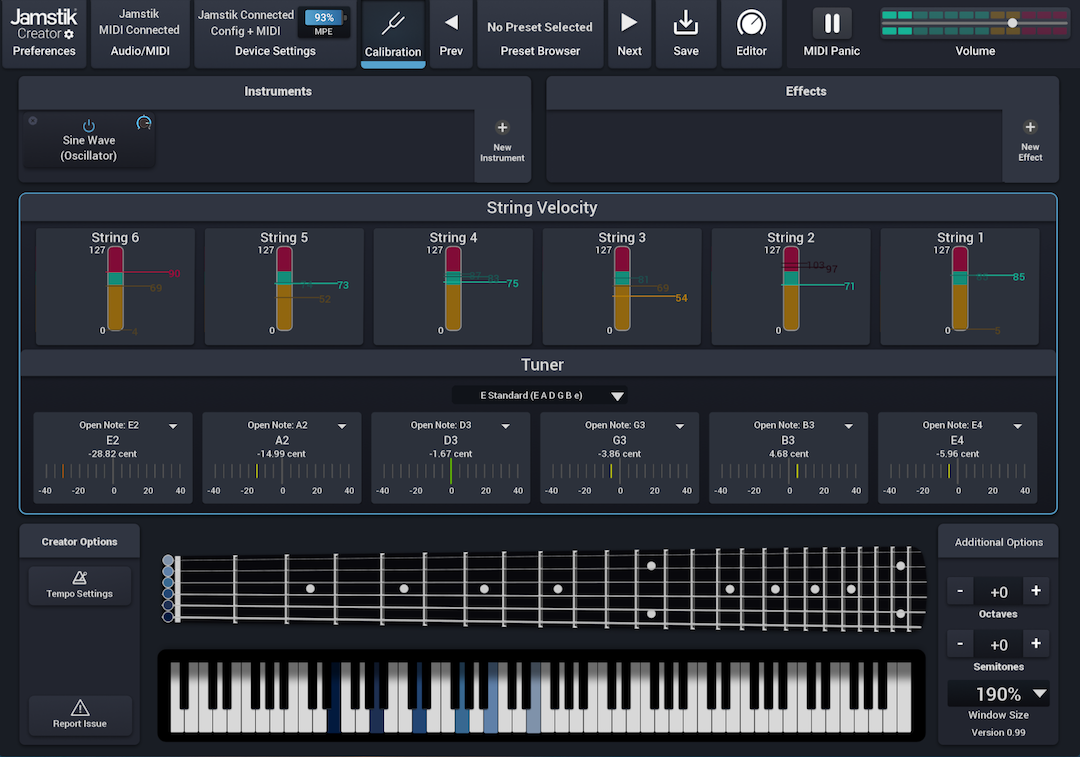This screenshot has width=1080, height=757.
Task: Click the String 5 velocity meter
Action: point(284,289)
